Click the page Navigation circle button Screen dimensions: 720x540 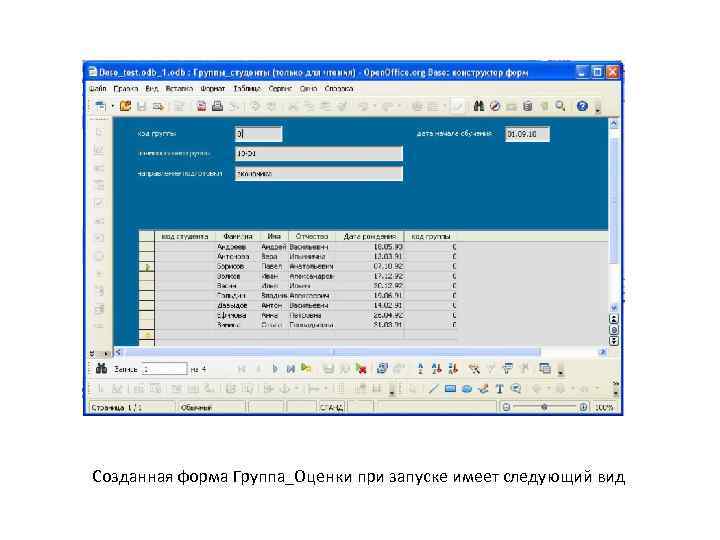click(x=613, y=330)
